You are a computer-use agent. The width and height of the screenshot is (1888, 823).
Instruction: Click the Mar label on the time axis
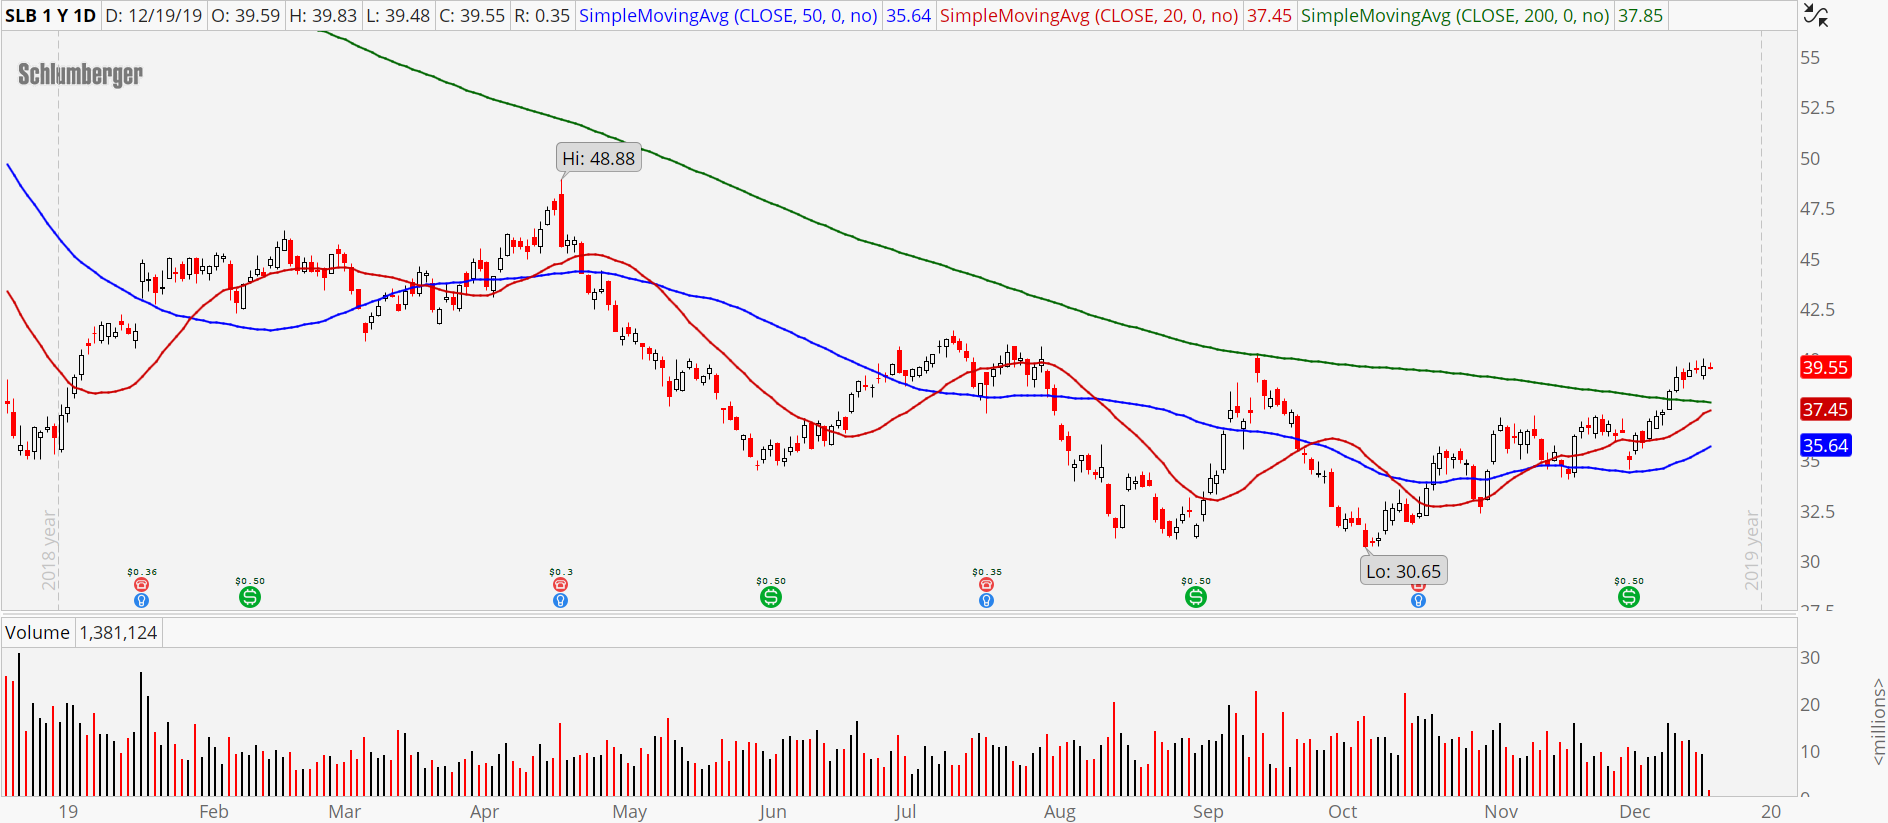(344, 812)
